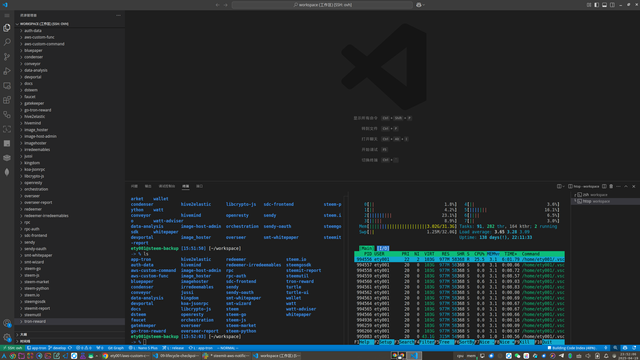Click htop F3 Search button
Image resolution: width=640 pixels, height=360 pixels.
tap(404, 342)
